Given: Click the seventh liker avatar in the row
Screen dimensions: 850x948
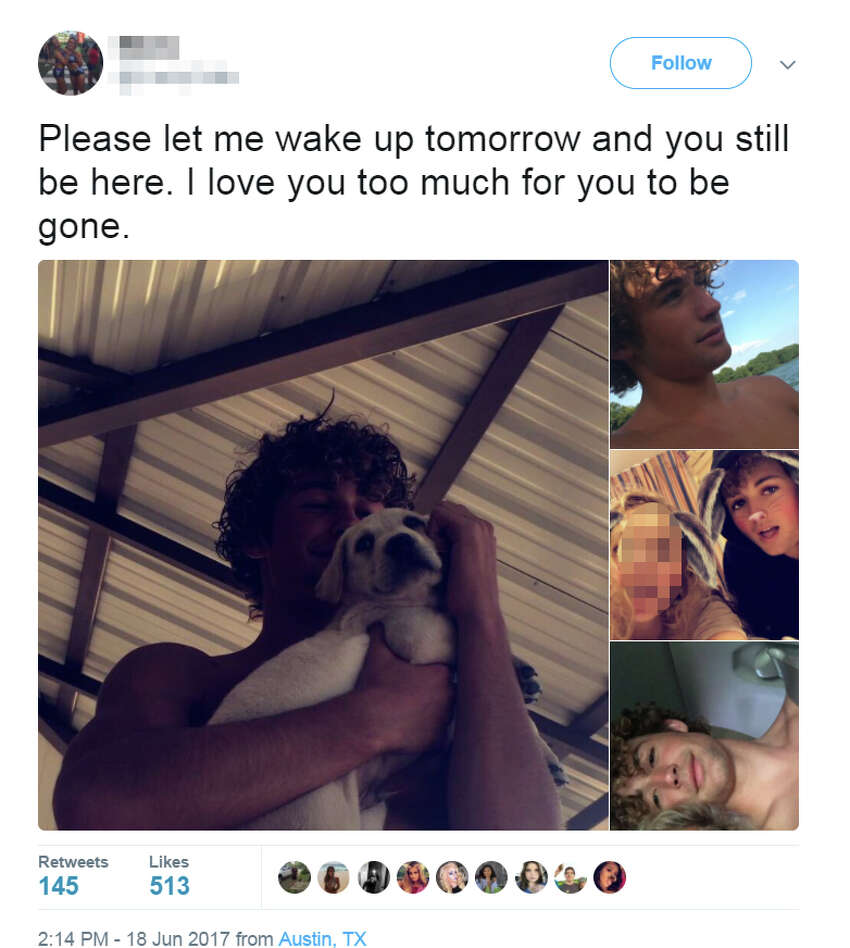Looking at the screenshot, I should [x=531, y=877].
